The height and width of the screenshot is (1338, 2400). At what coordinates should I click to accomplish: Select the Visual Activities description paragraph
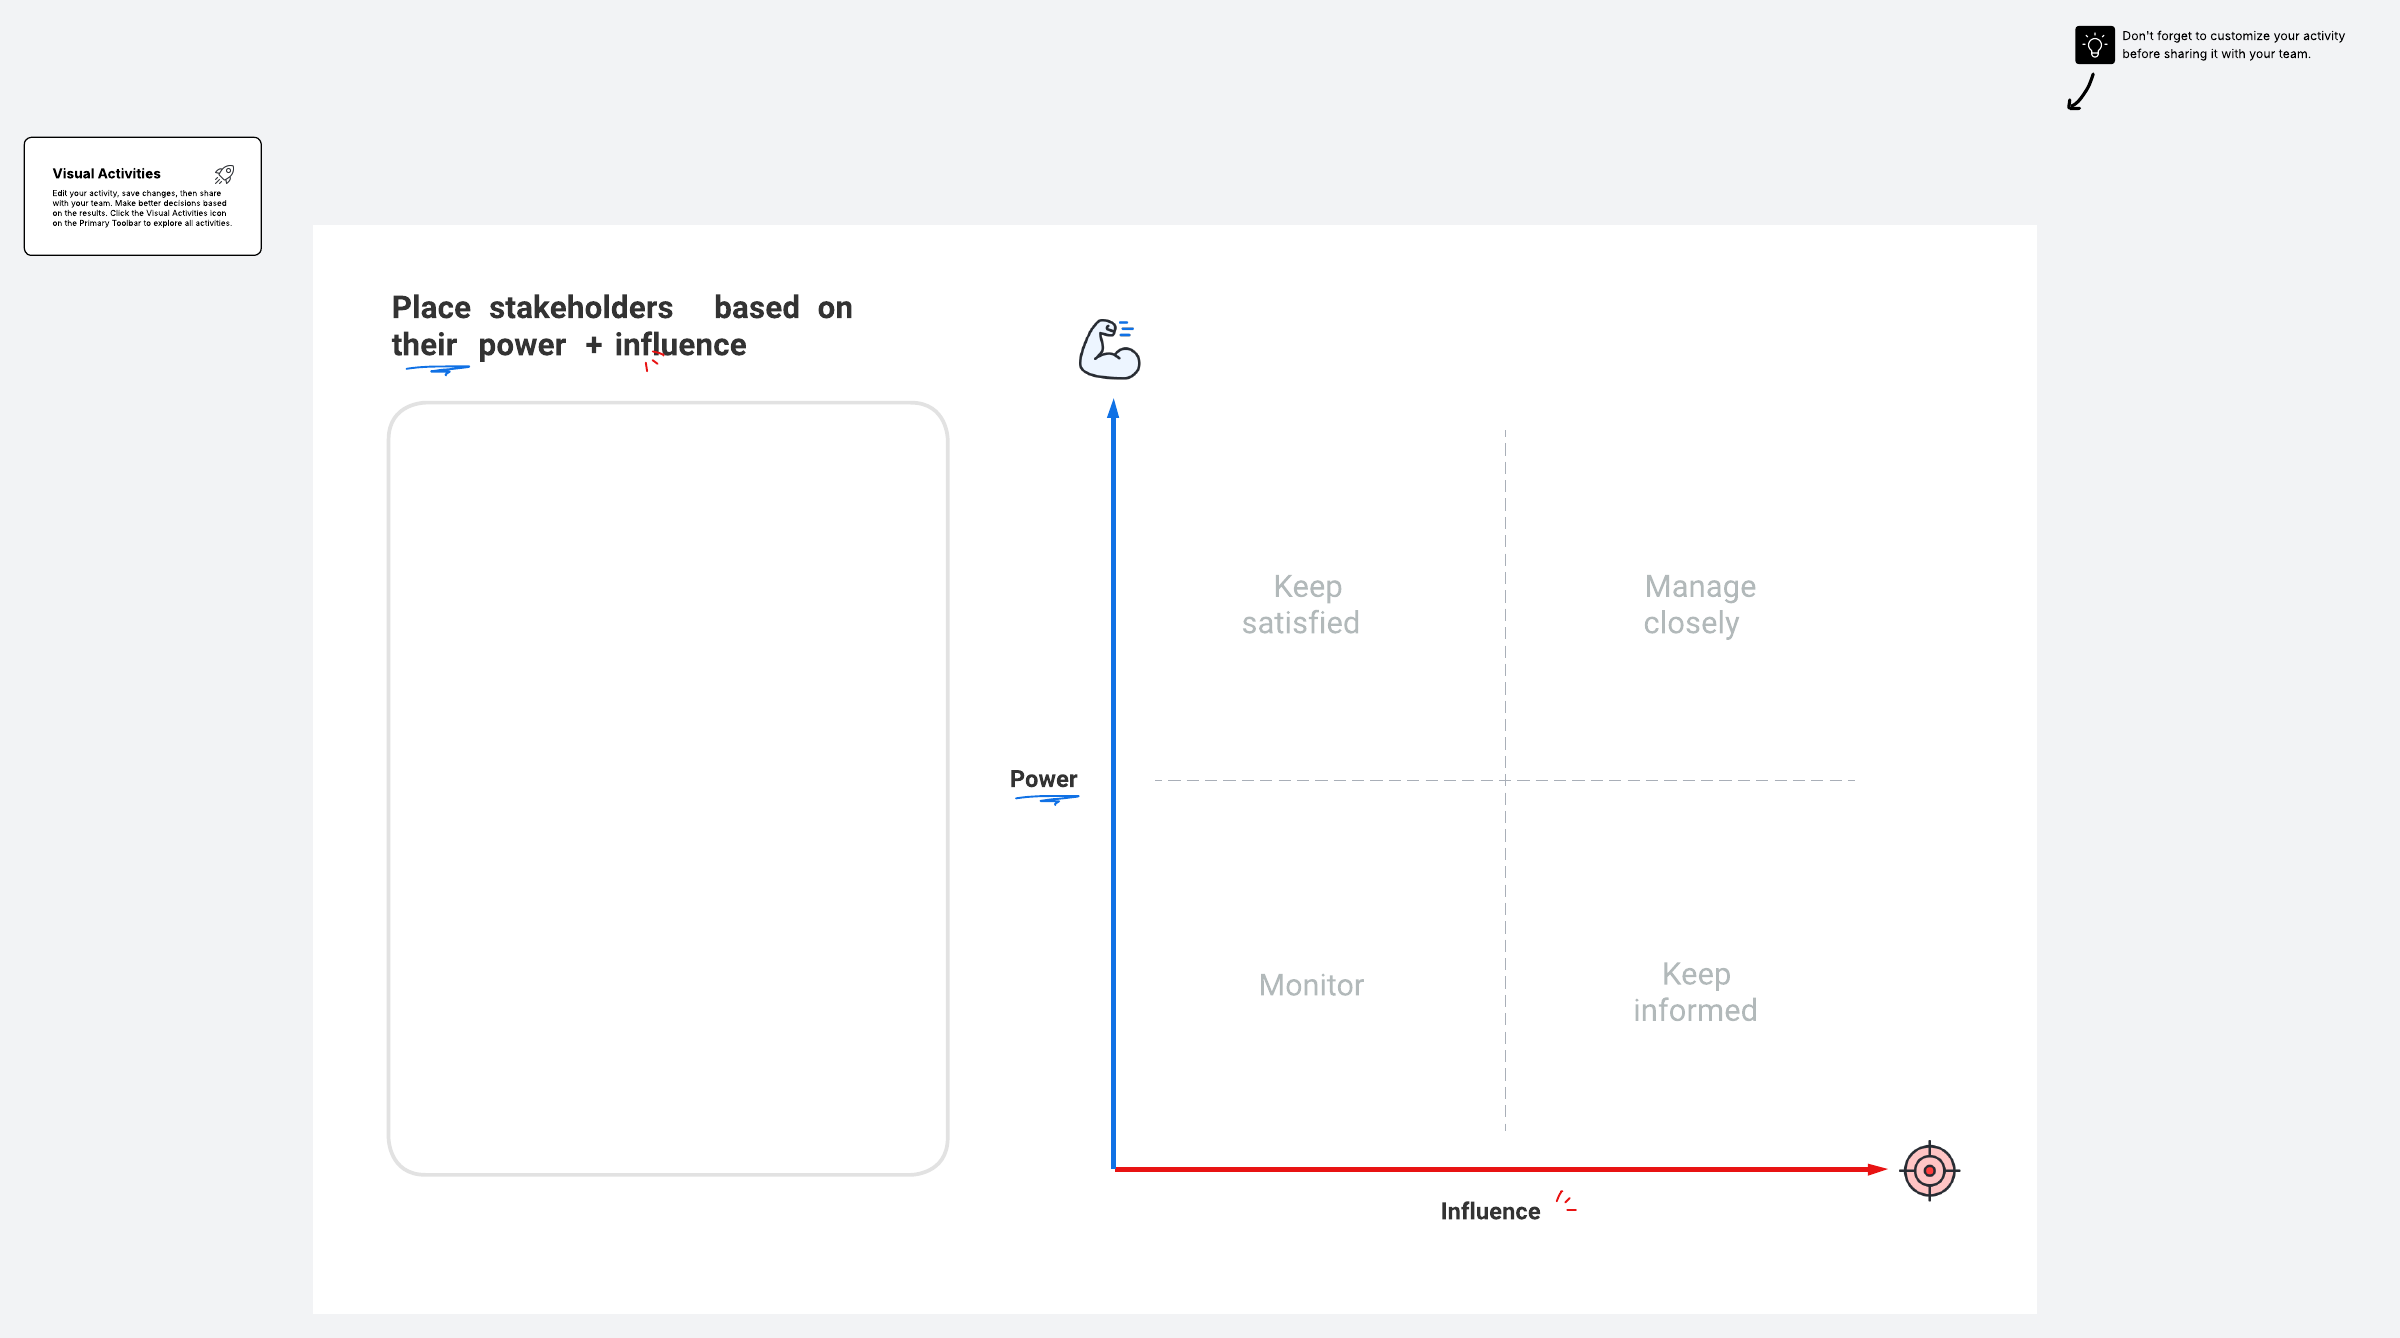click(x=142, y=208)
